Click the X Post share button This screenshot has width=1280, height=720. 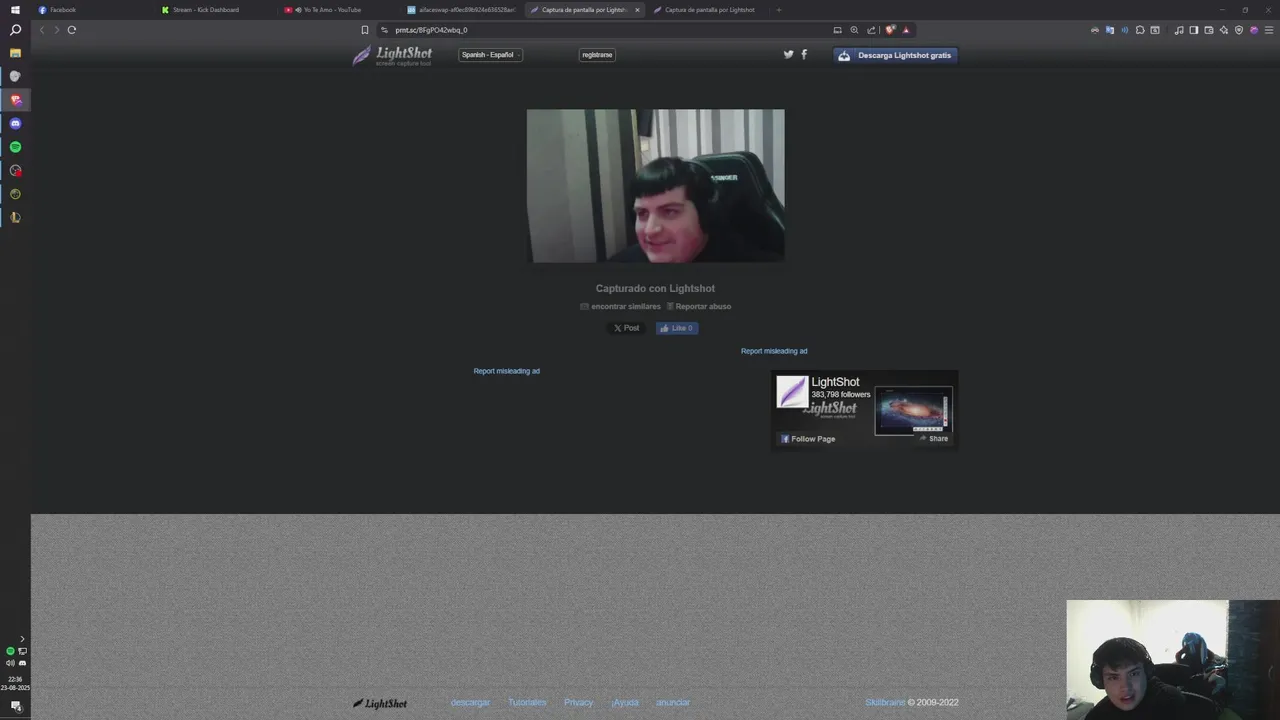626,328
